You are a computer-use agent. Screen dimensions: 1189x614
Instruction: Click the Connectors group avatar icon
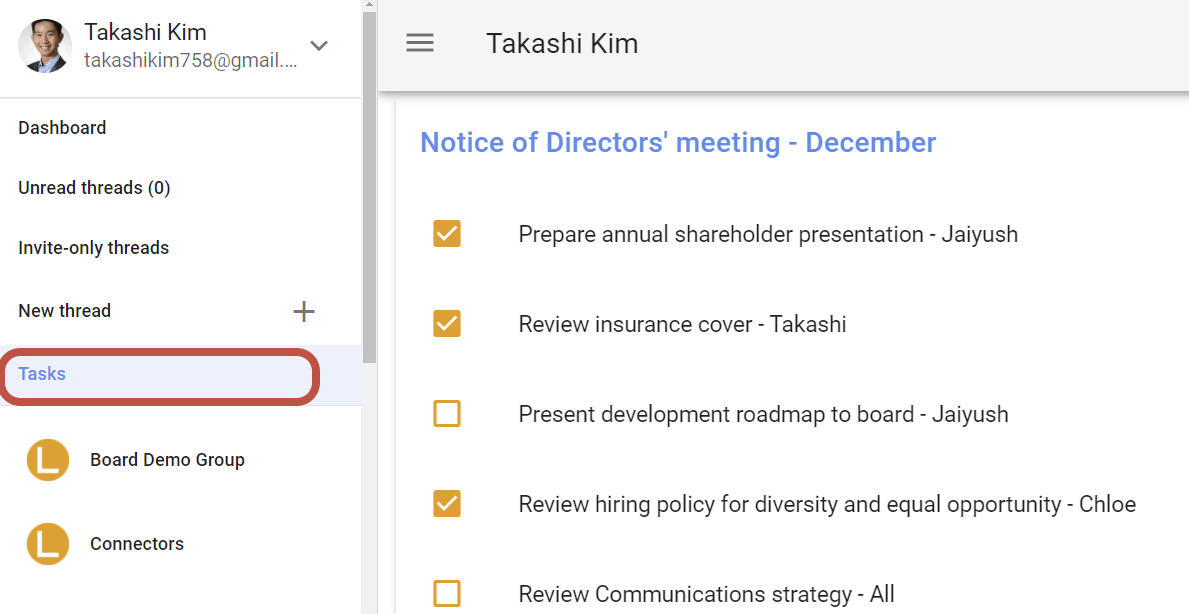(48, 544)
